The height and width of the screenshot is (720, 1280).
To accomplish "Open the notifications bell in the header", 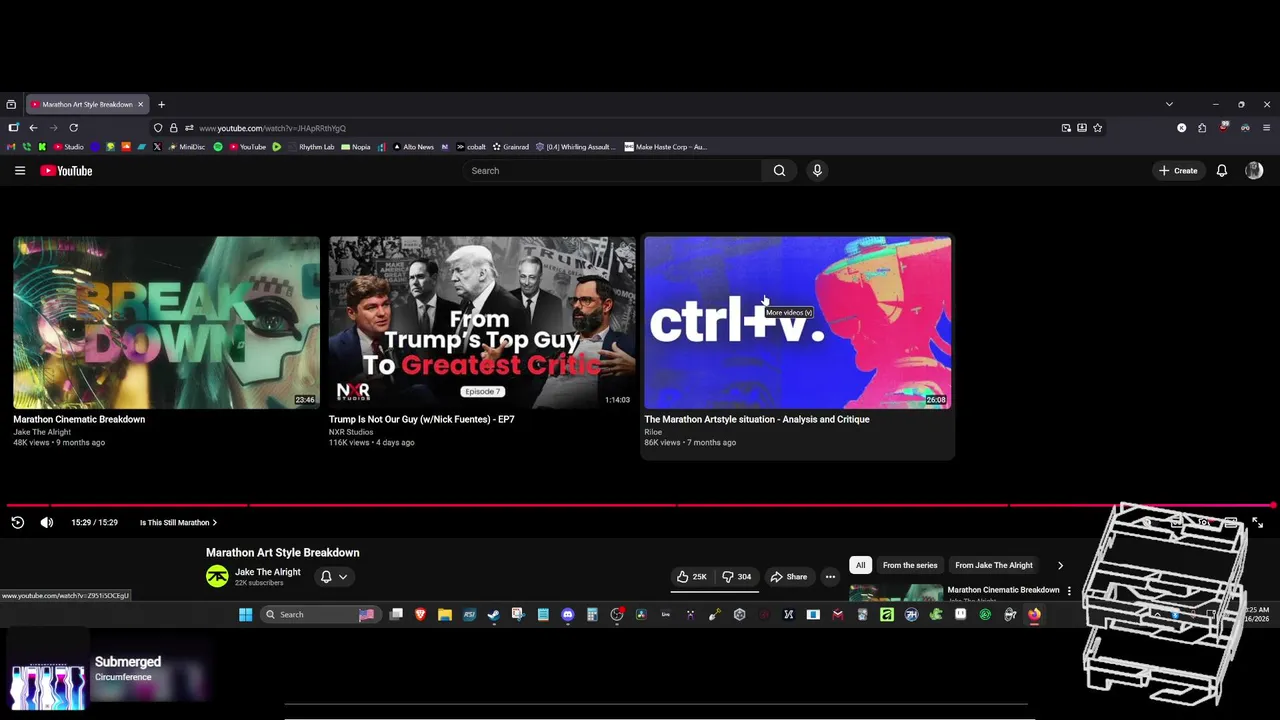I will (x=1221, y=171).
